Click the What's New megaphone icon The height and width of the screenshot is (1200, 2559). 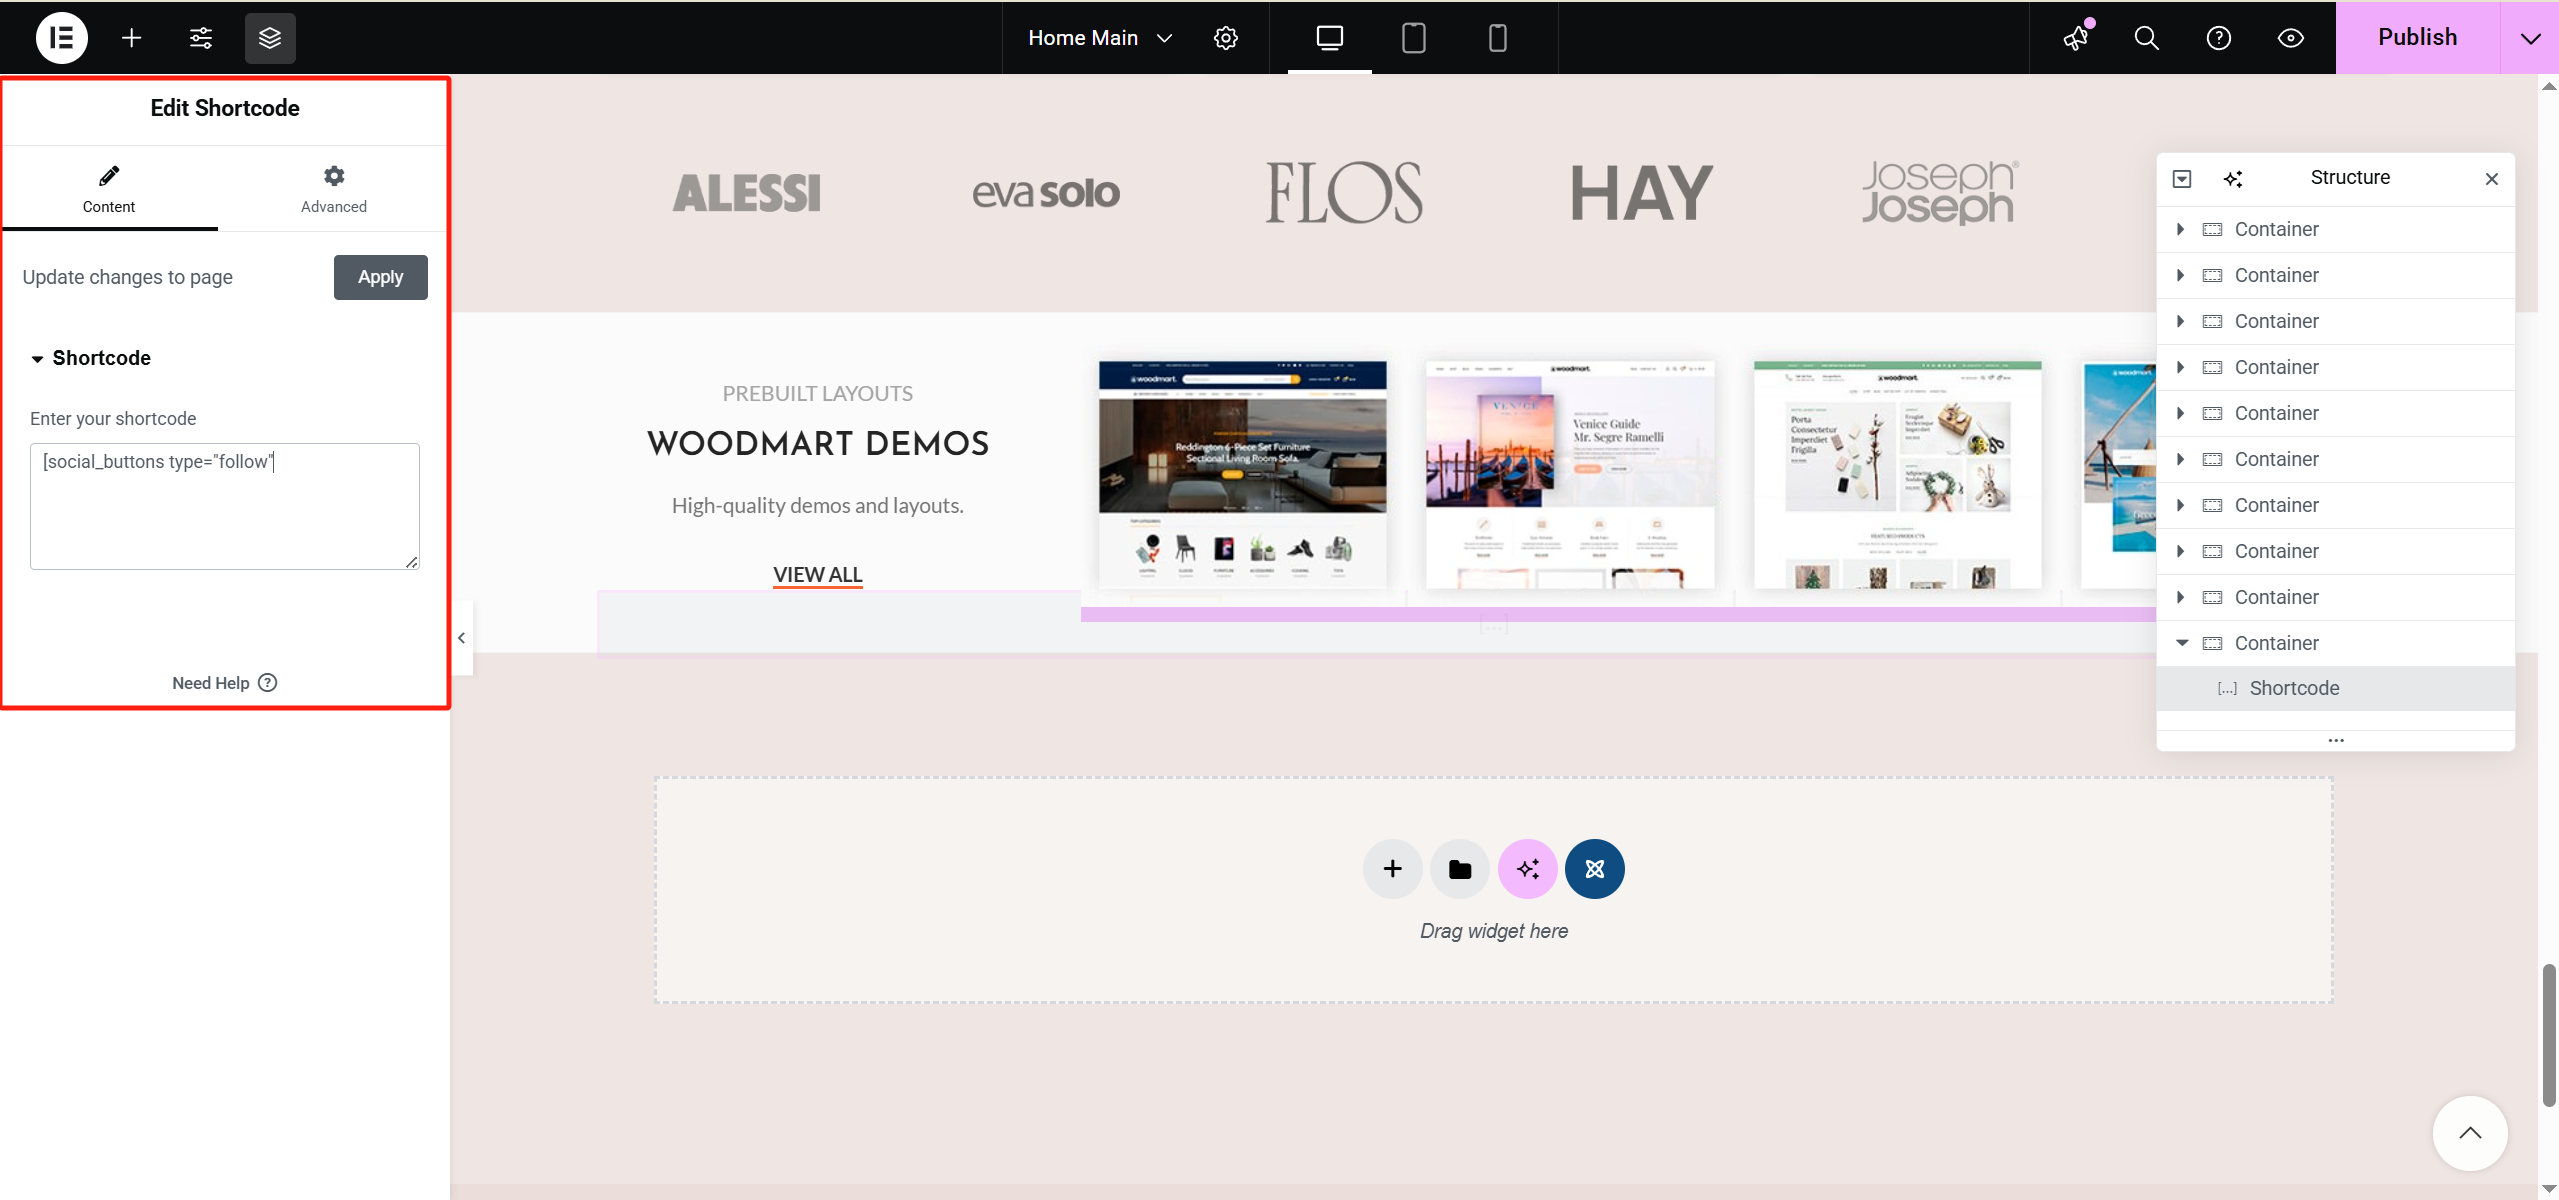2076,38
